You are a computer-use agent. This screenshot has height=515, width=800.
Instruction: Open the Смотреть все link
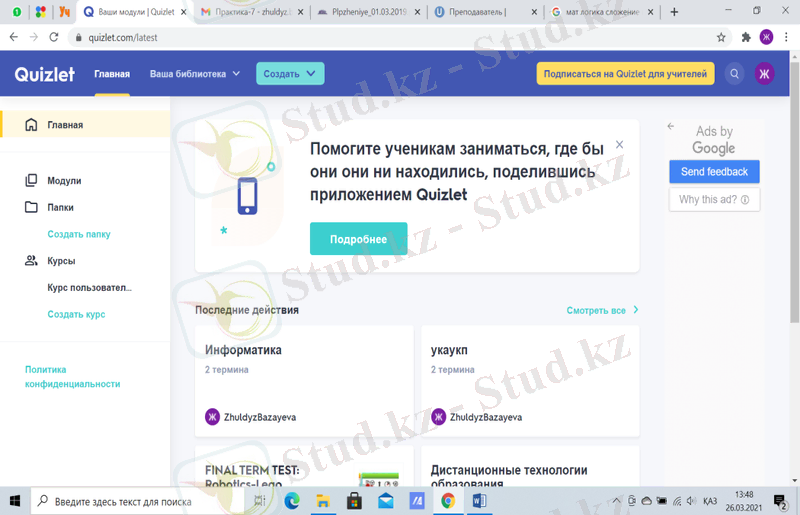coord(596,310)
